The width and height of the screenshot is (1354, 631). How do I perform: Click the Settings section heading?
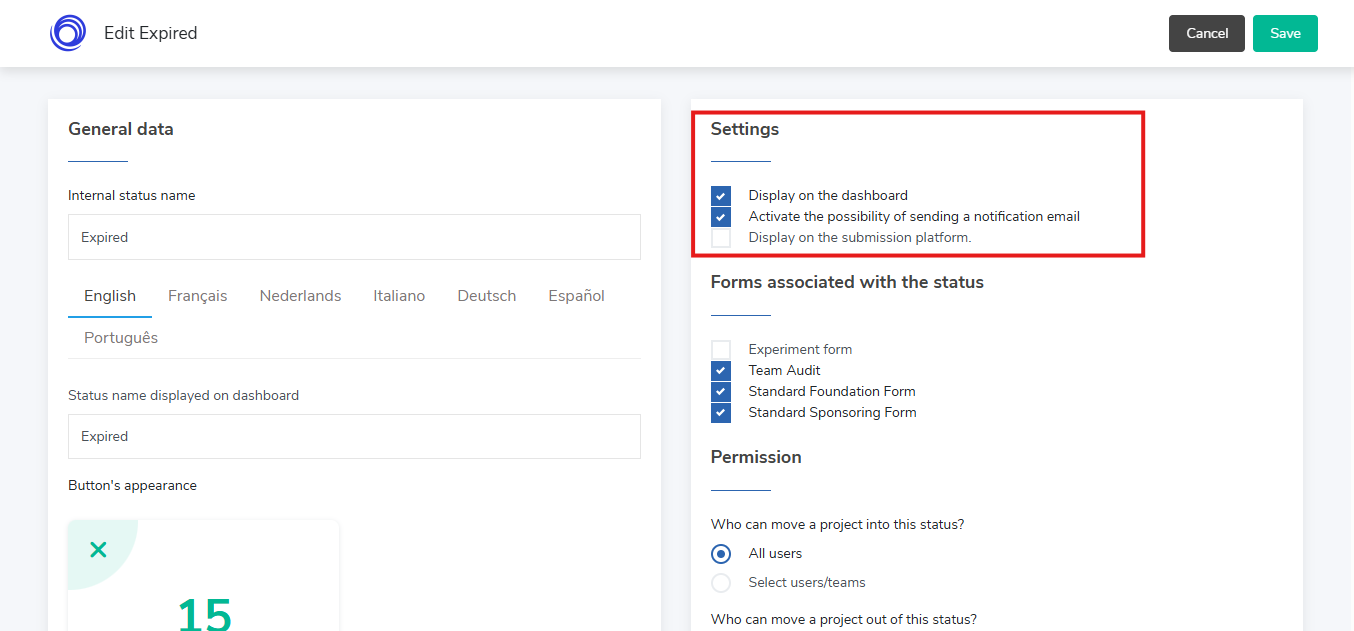point(745,129)
